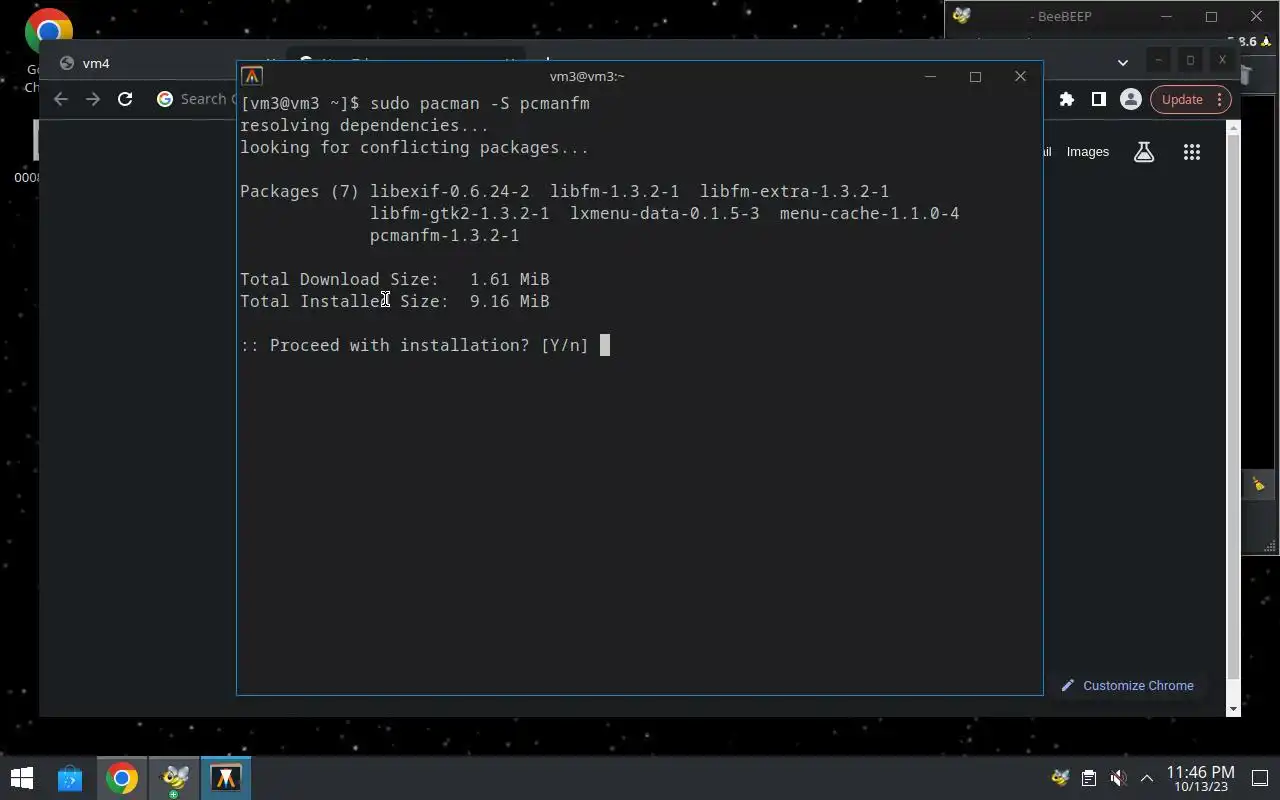Go forward in Chrome
The height and width of the screenshot is (800, 1280).
pos(93,99)
